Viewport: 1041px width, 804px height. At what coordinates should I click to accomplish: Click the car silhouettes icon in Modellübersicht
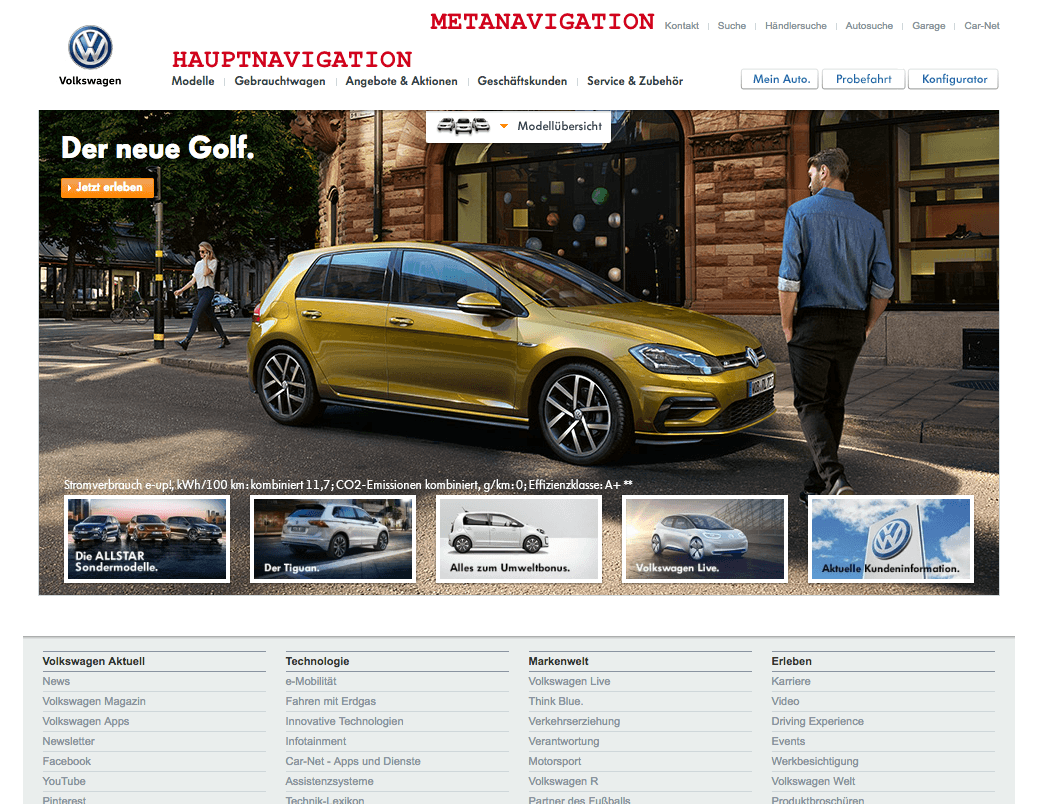click(x=464, y=126)
